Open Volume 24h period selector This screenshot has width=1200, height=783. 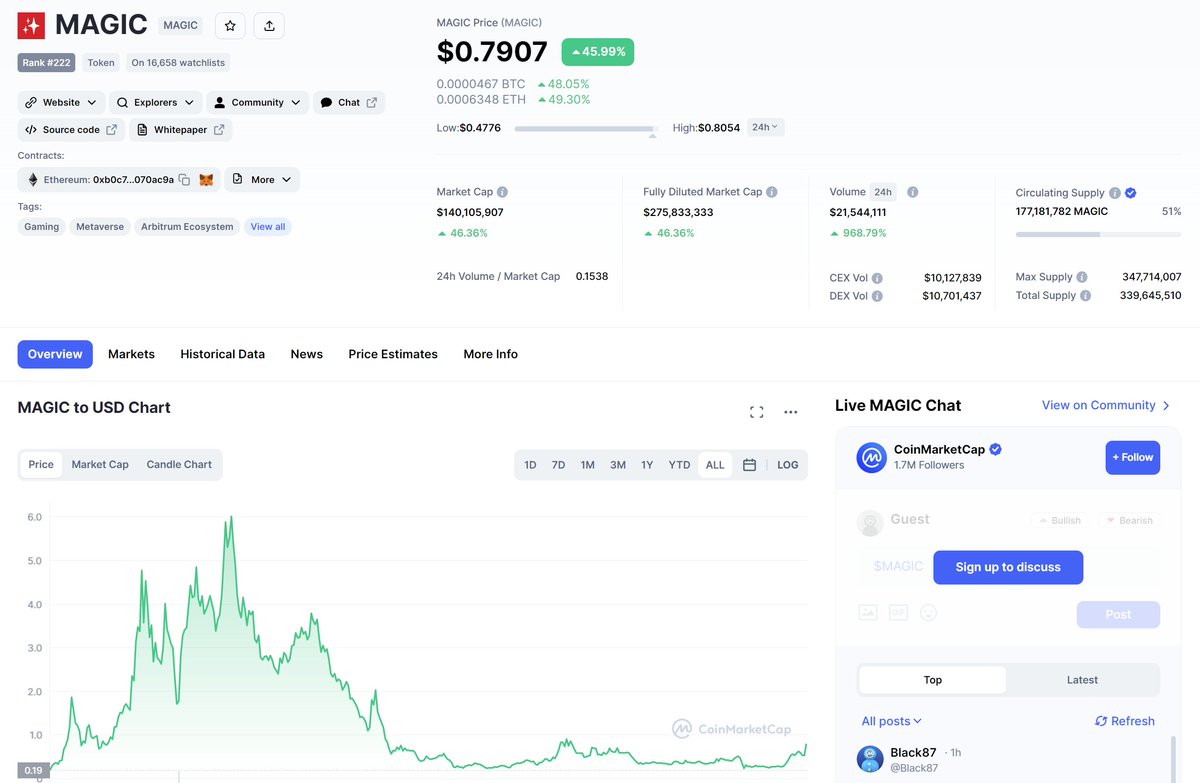(x=883, y=192)
